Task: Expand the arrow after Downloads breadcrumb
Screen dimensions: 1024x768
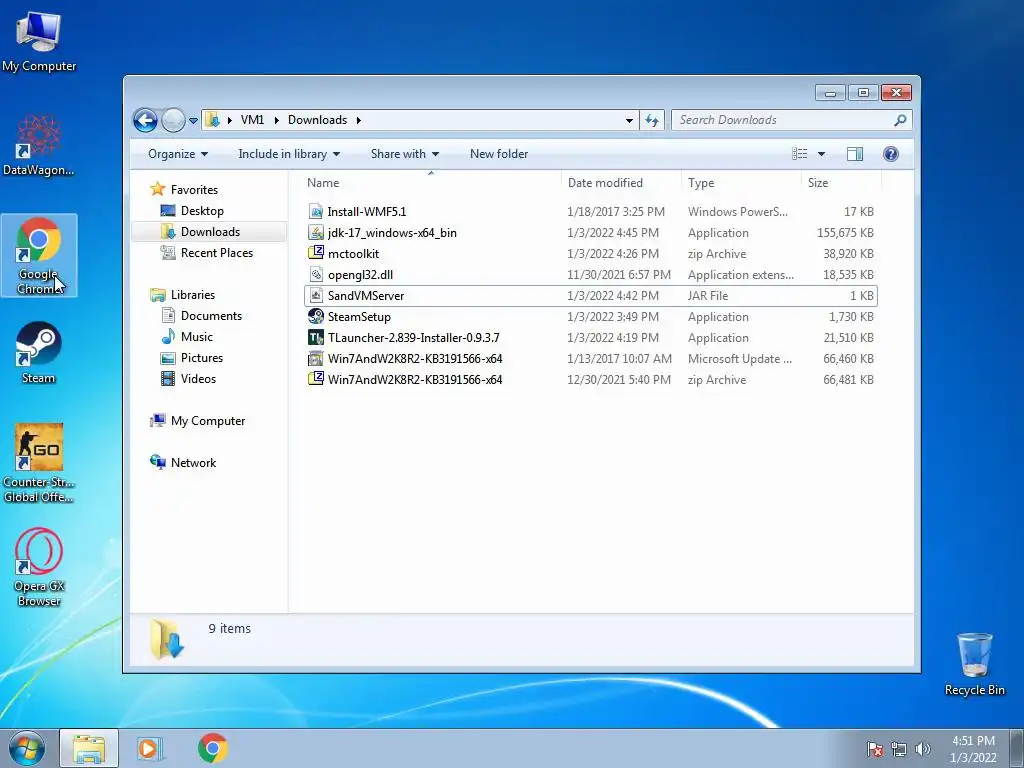Action: tap(359, 120)
